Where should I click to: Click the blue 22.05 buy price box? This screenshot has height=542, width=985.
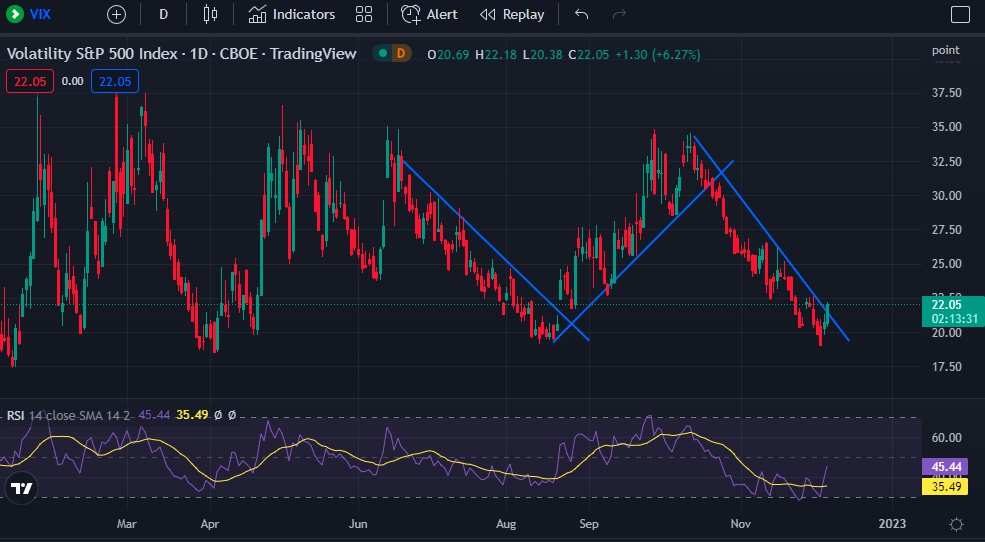click(x=115, y=81)
